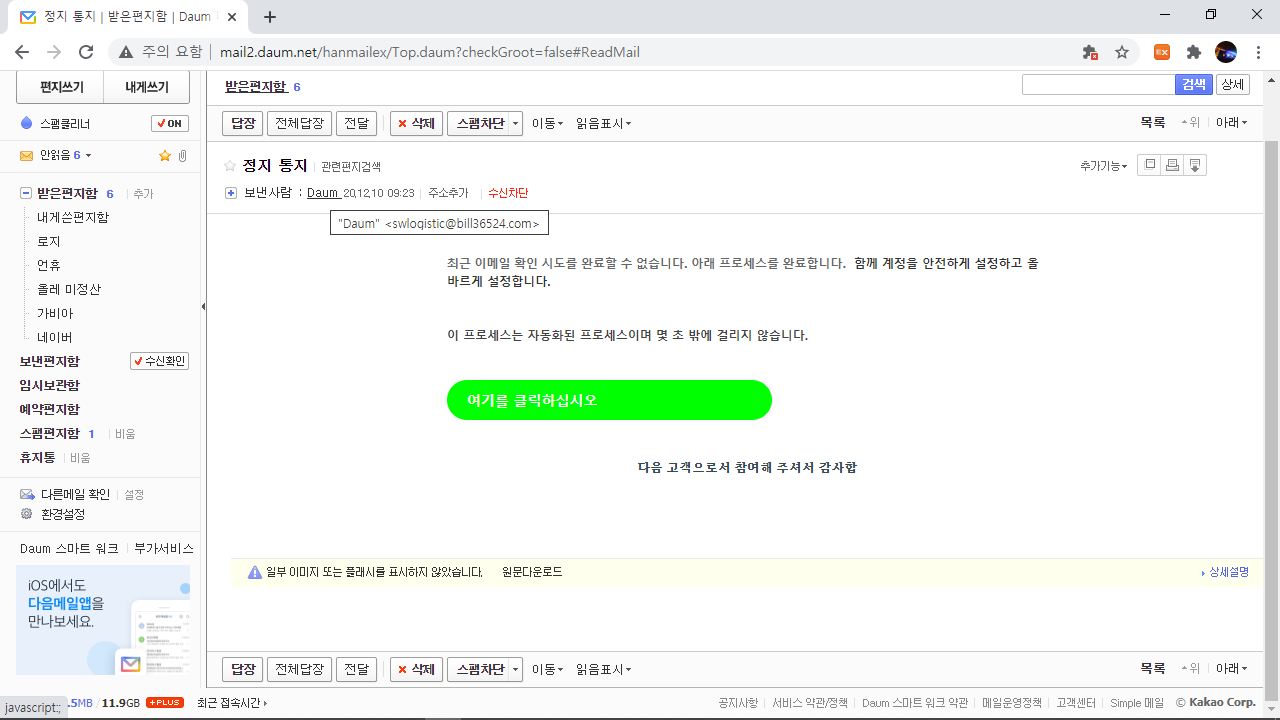Click top toolbar 답장 button
1280x720 pixels.
pos(243,123)
